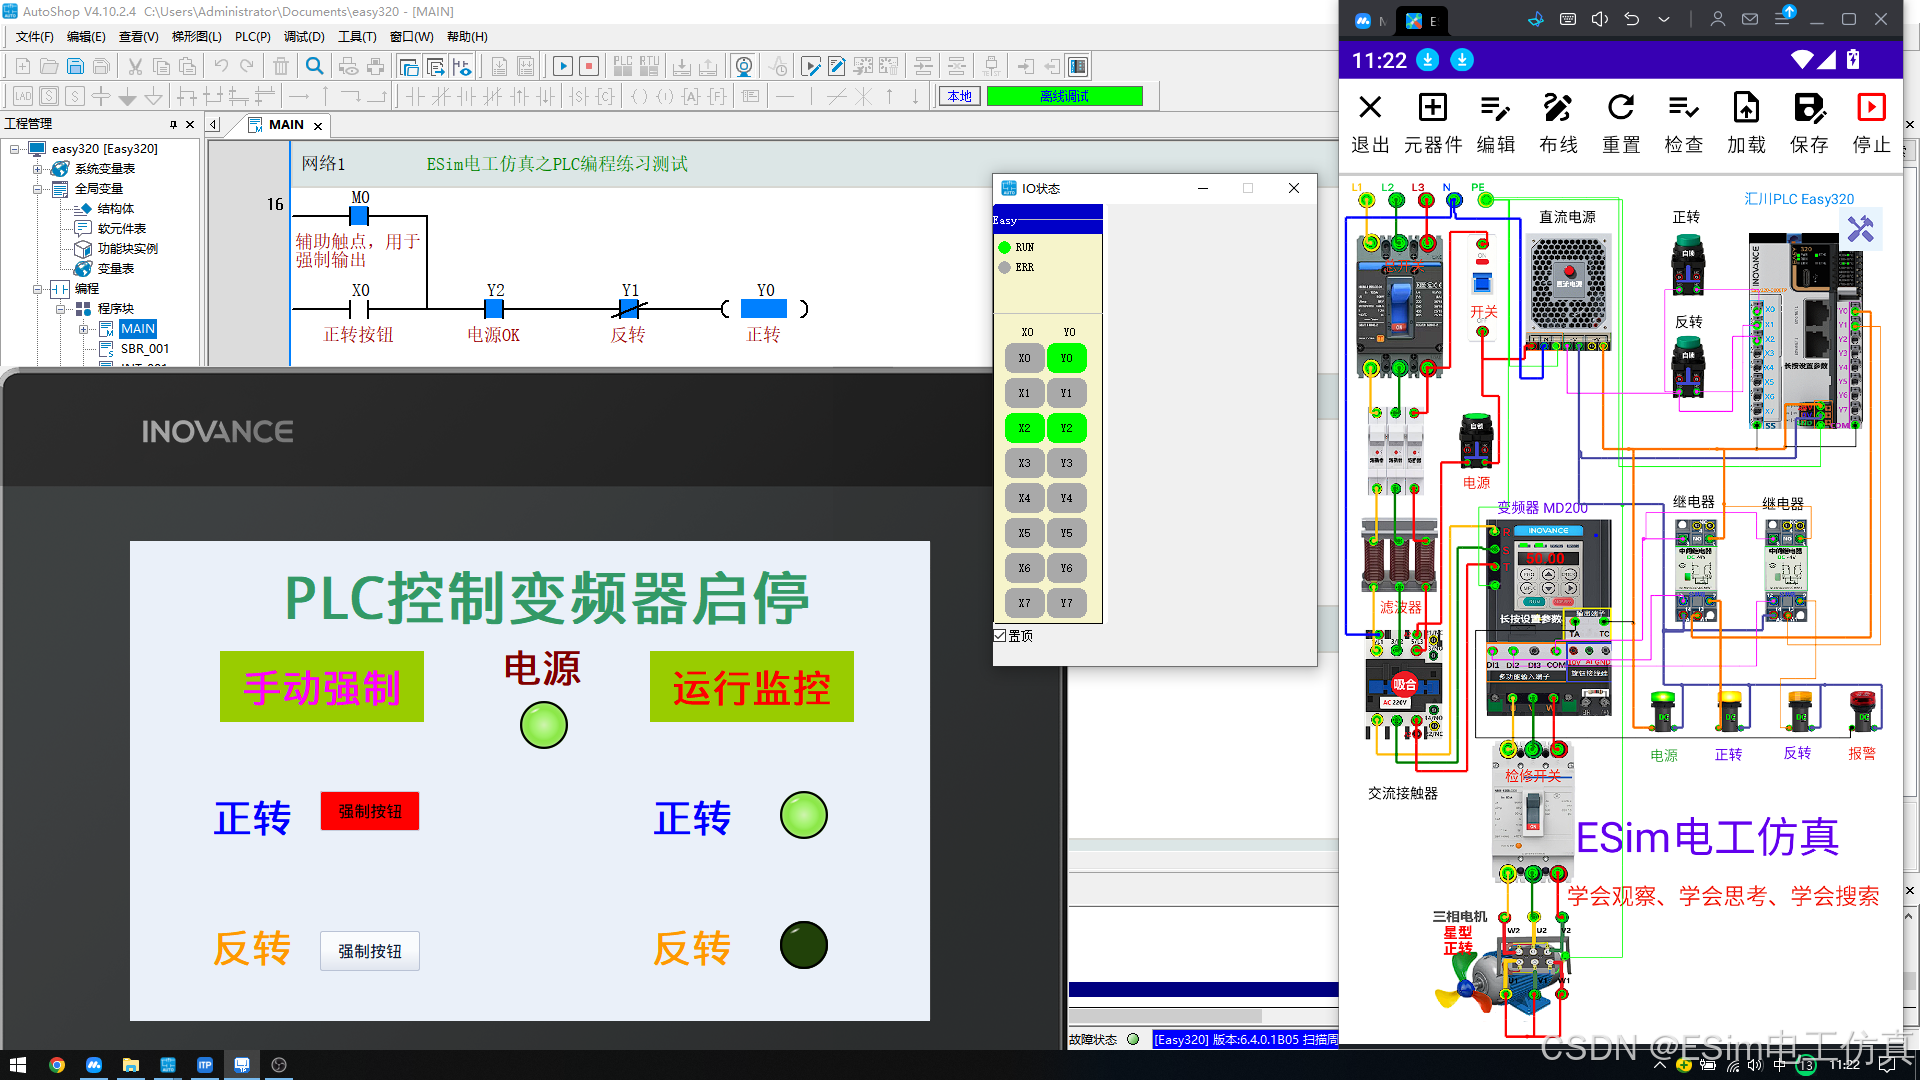
Task: Toggle X3 input in IO status panel
Action: [x=1024, y=463]
